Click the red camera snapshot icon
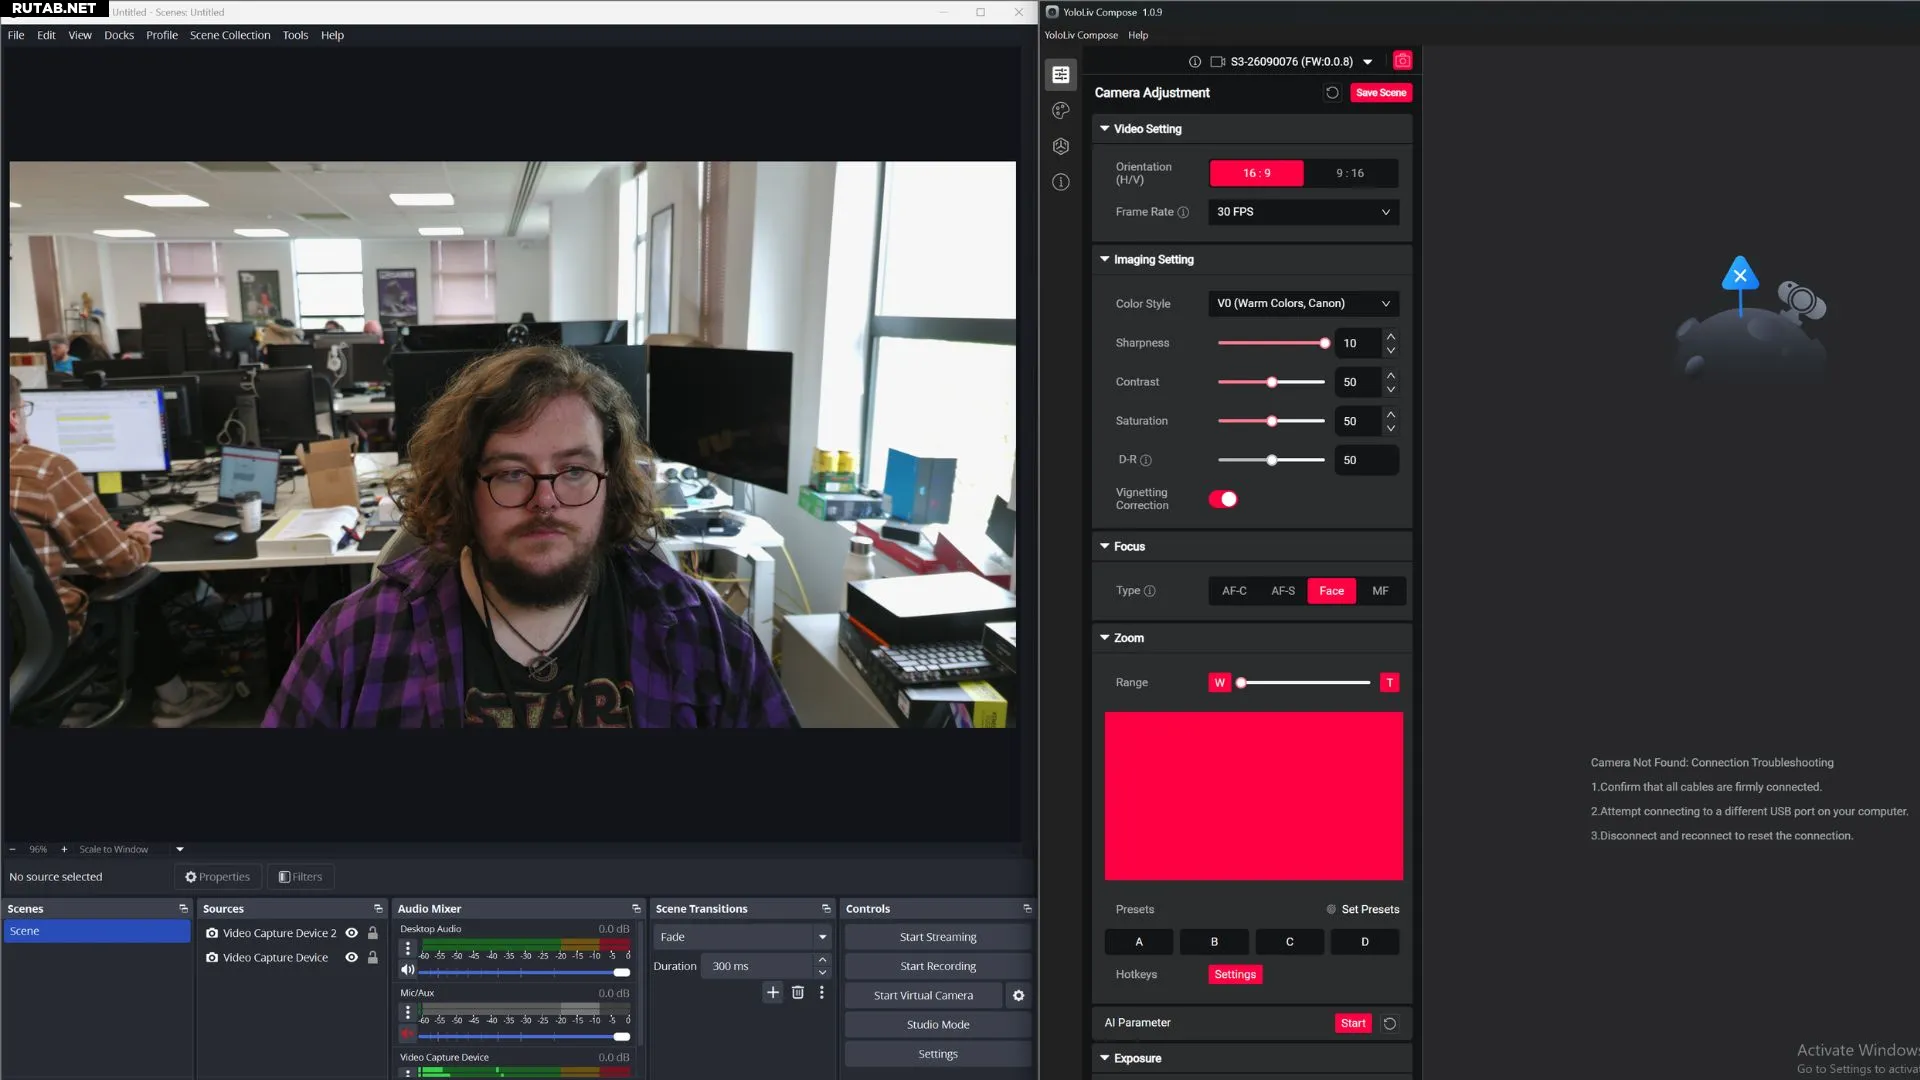1920x1080 pixels. pyautogui.click(x=1403, y=61)
